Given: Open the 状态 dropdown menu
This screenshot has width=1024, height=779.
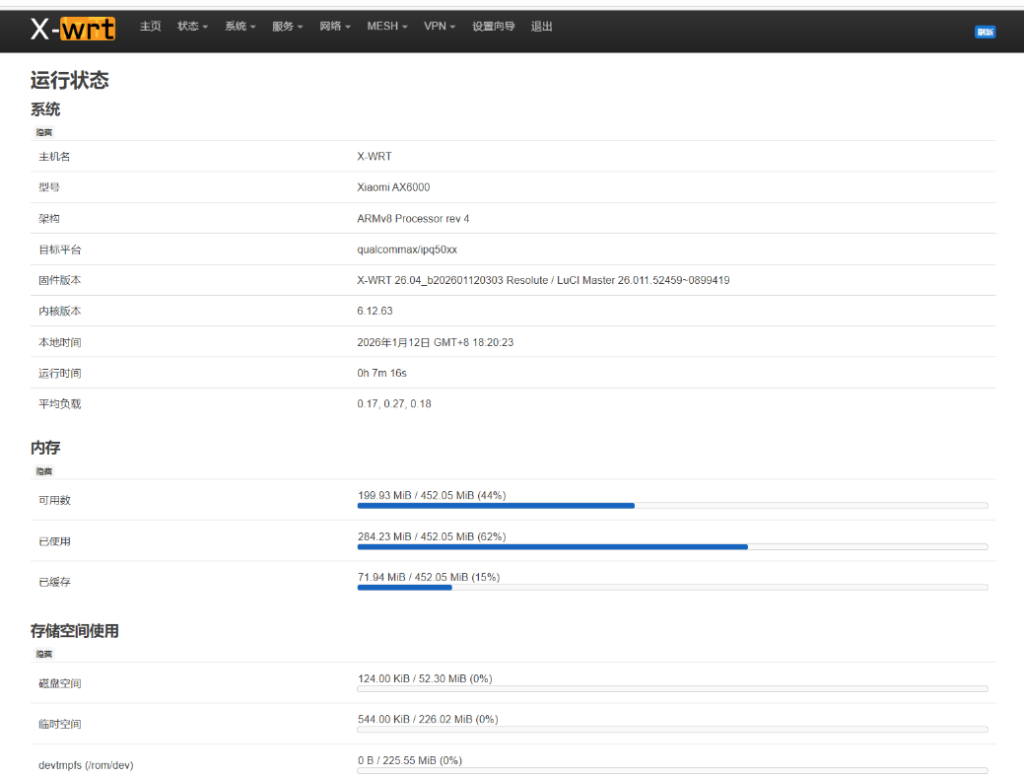Looking at the screenshot, I should pos(192,27).
